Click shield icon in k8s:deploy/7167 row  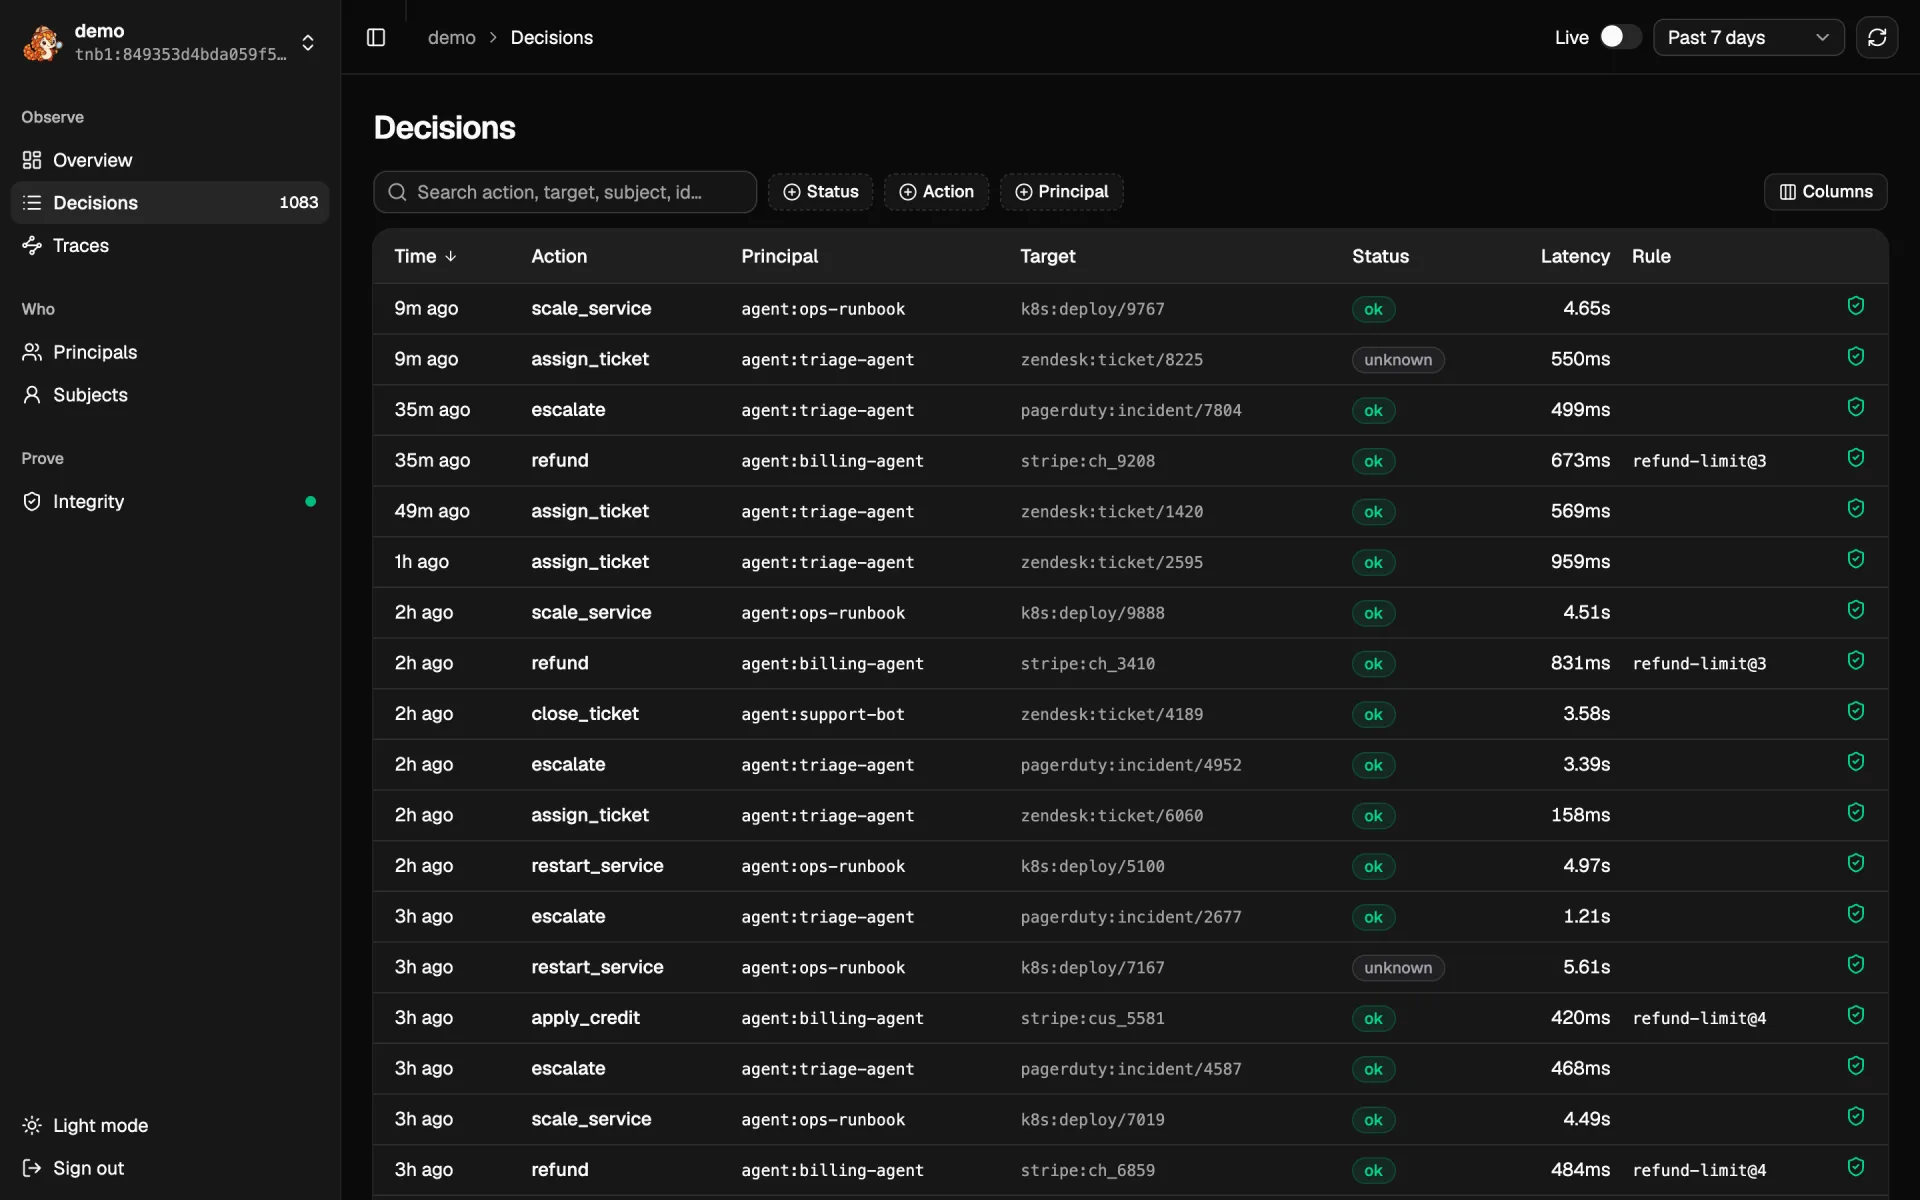(1856, 965)
